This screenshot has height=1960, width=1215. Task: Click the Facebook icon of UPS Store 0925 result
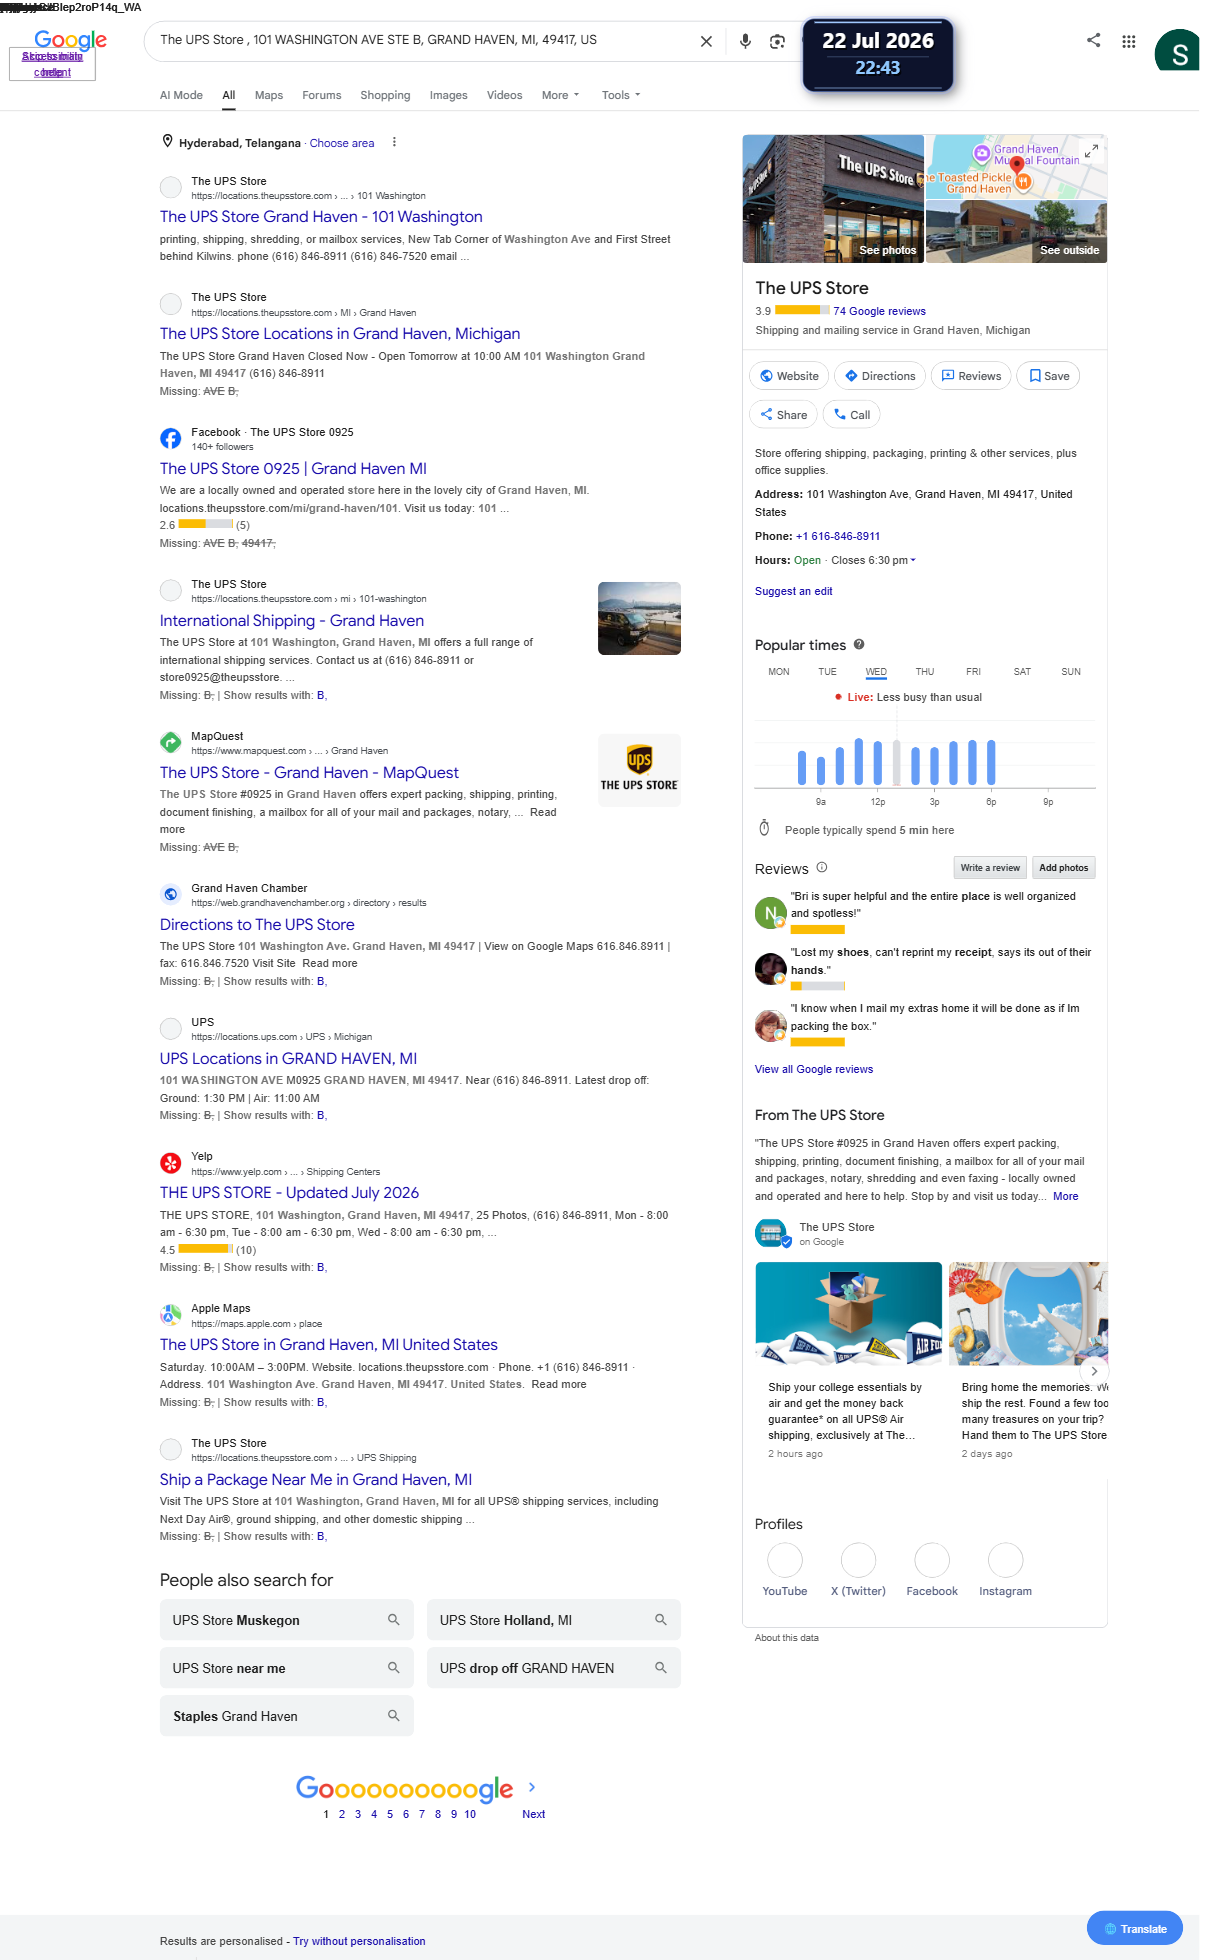point(171,438)
